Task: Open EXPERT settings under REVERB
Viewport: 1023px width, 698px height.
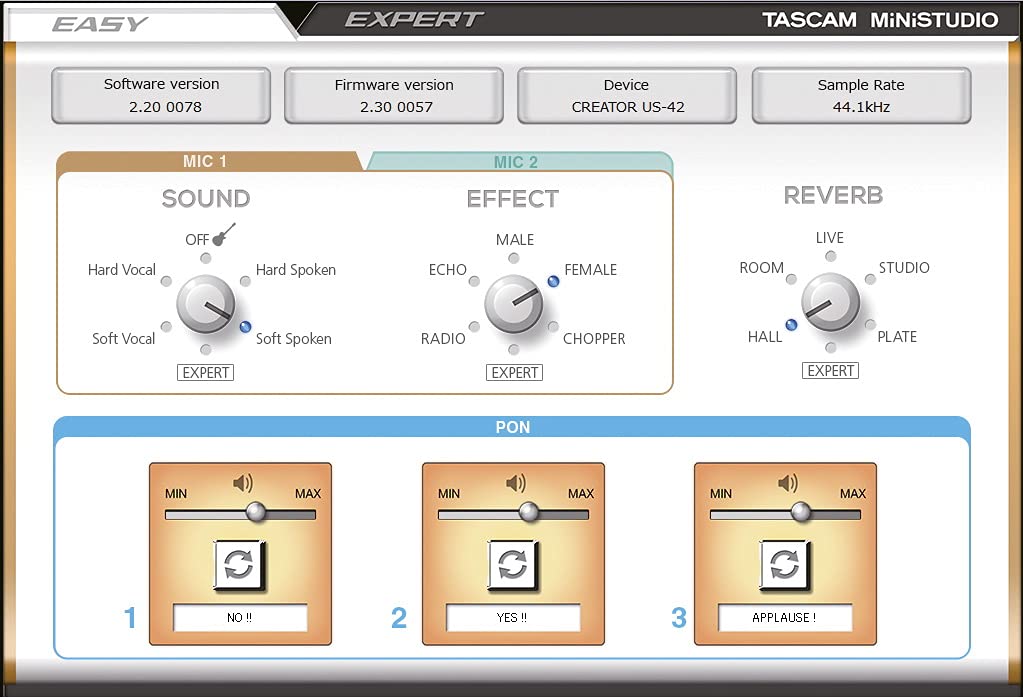Action: (832, 370)
